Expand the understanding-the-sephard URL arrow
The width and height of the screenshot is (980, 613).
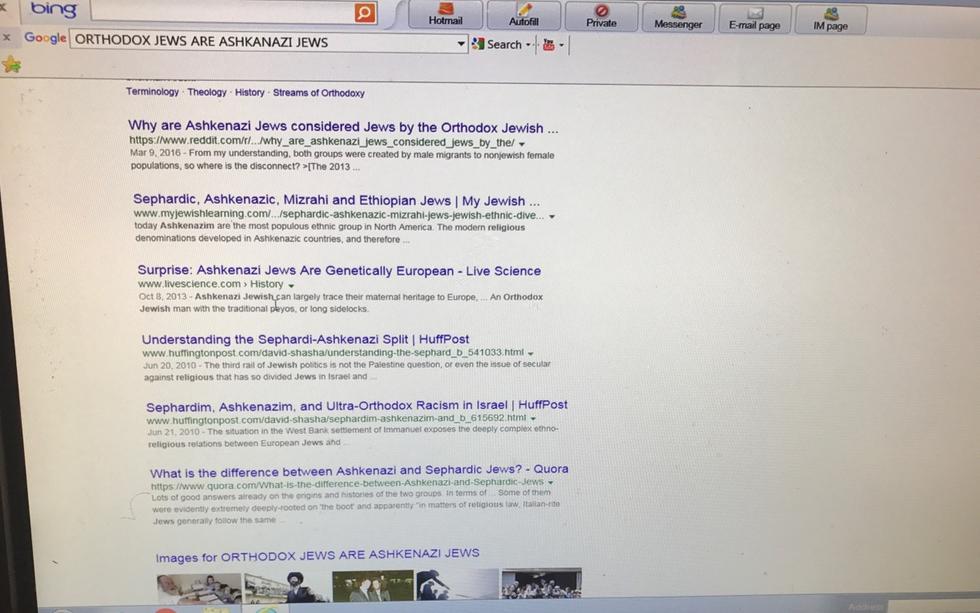pos(531,354)
